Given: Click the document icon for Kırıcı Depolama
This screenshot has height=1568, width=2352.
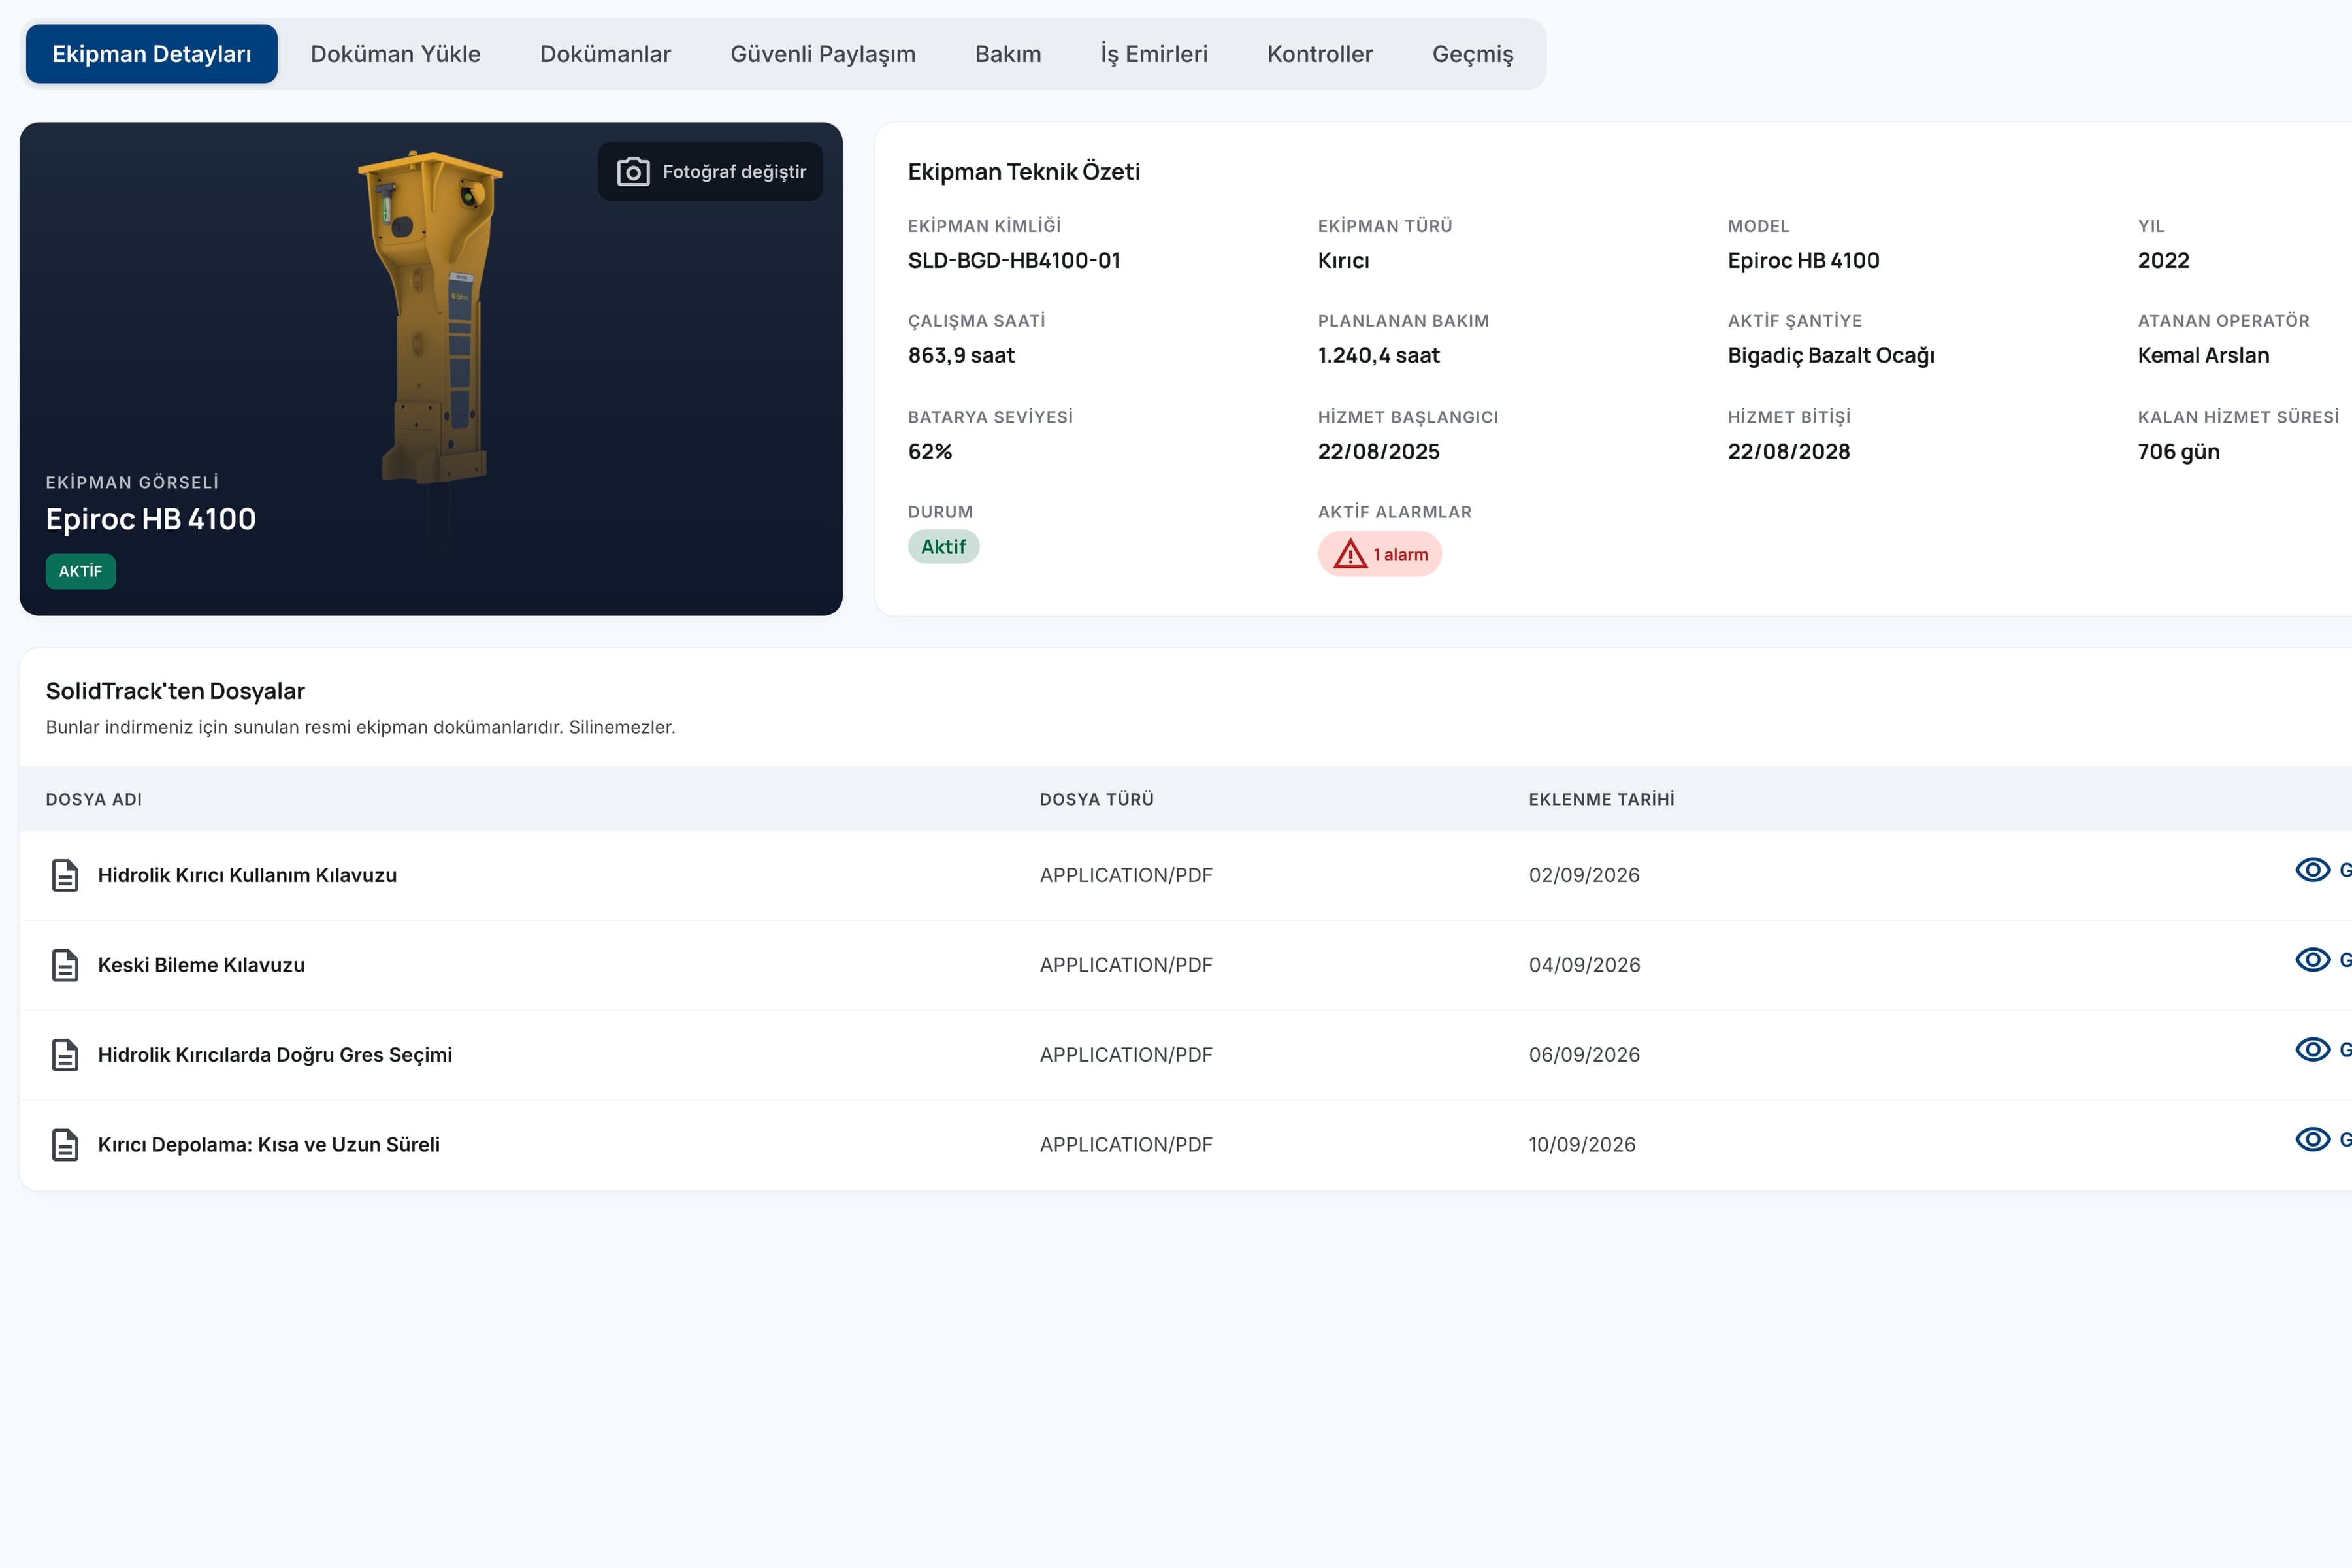Looking at the screenshot, I should (65, 1145).
